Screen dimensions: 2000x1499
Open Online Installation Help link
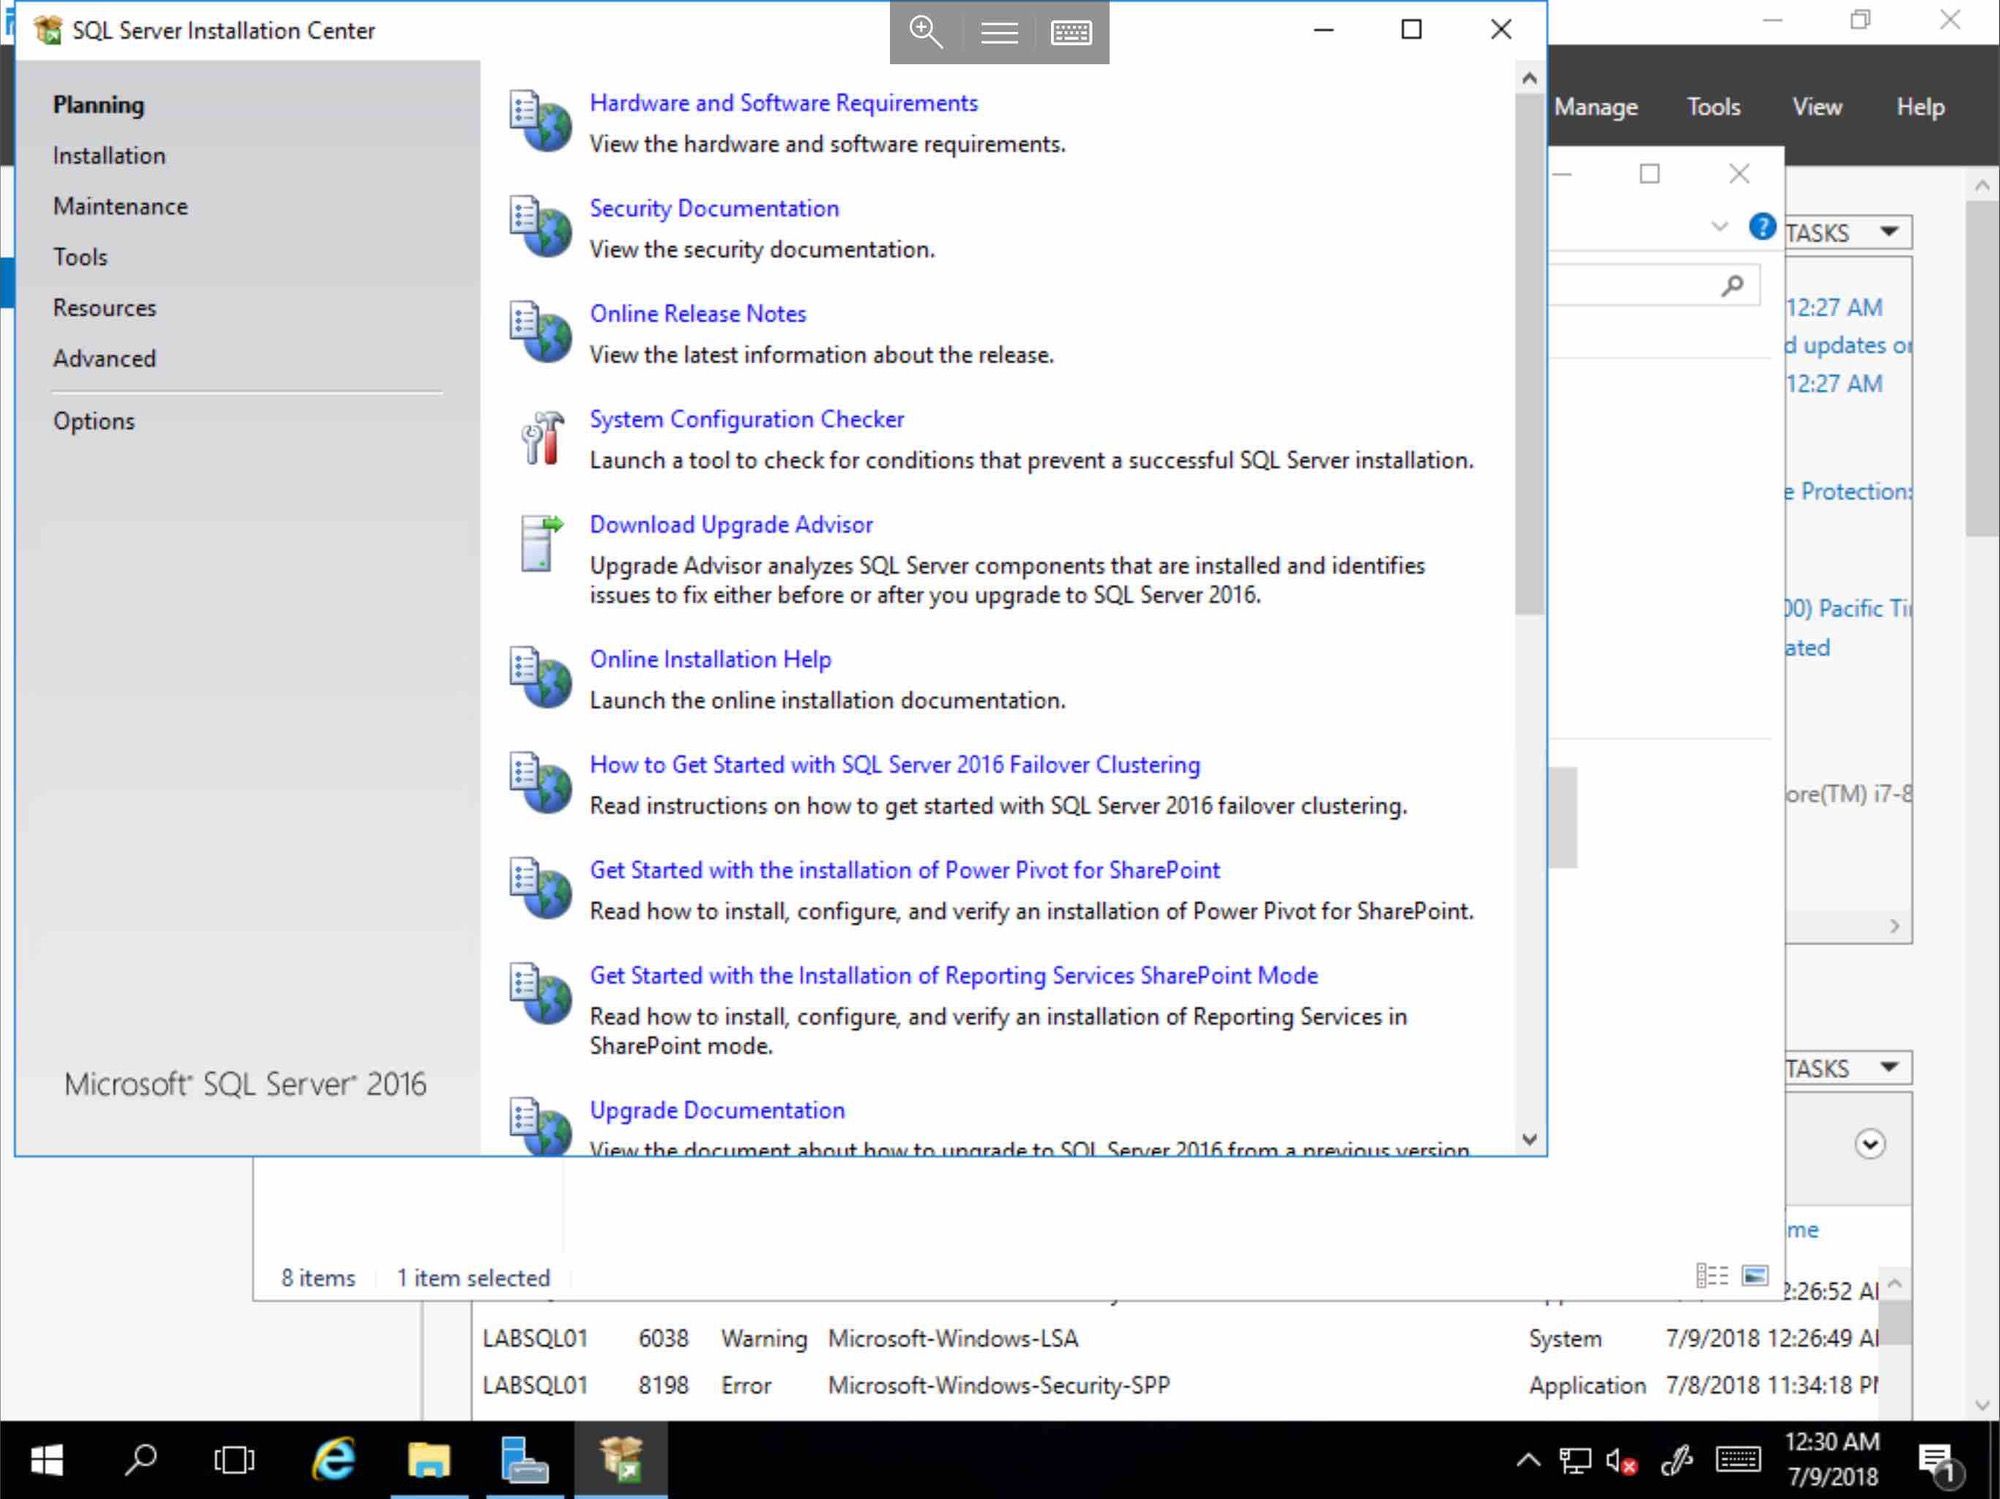(710, 659)
